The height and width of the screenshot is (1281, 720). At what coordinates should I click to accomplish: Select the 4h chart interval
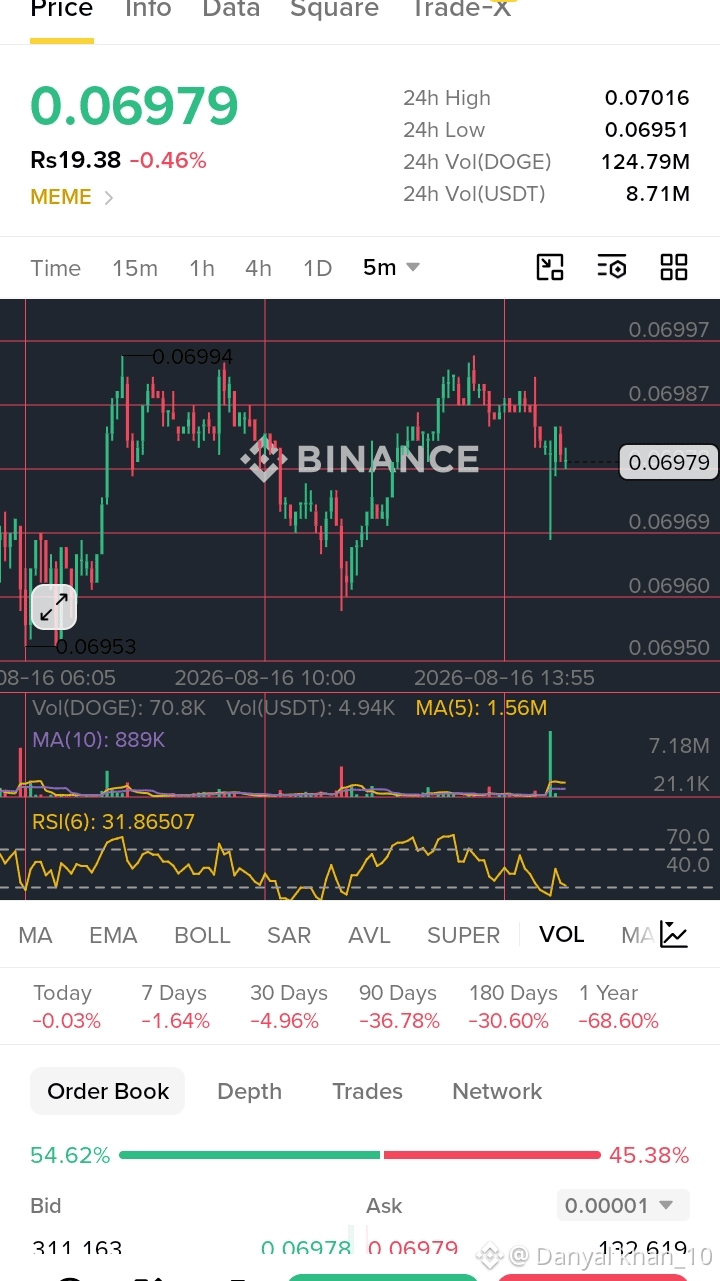[258, 268]
